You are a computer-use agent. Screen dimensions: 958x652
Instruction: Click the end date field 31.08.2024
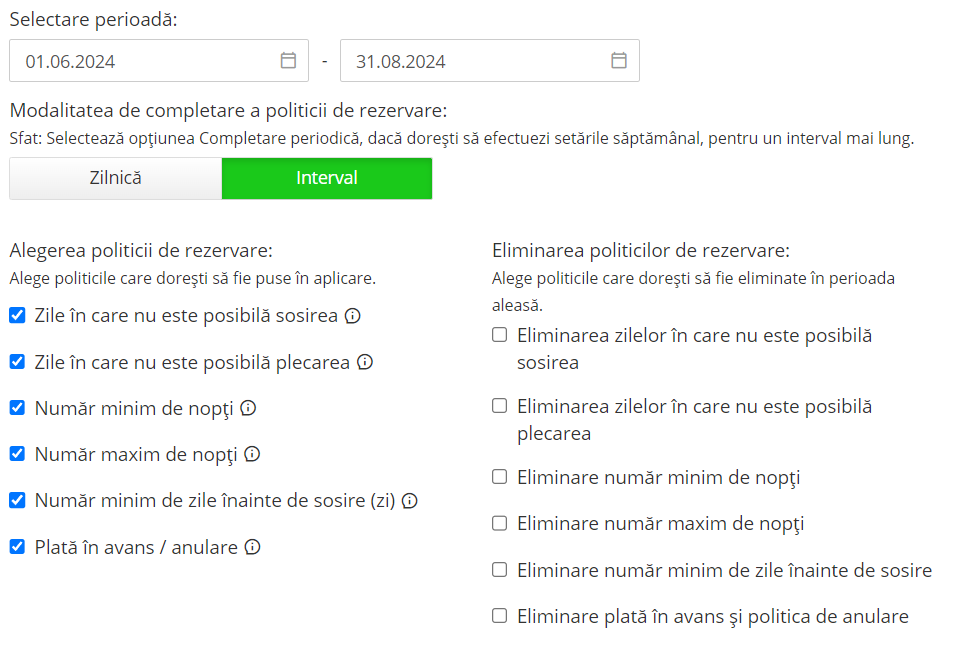pos(470,61)
